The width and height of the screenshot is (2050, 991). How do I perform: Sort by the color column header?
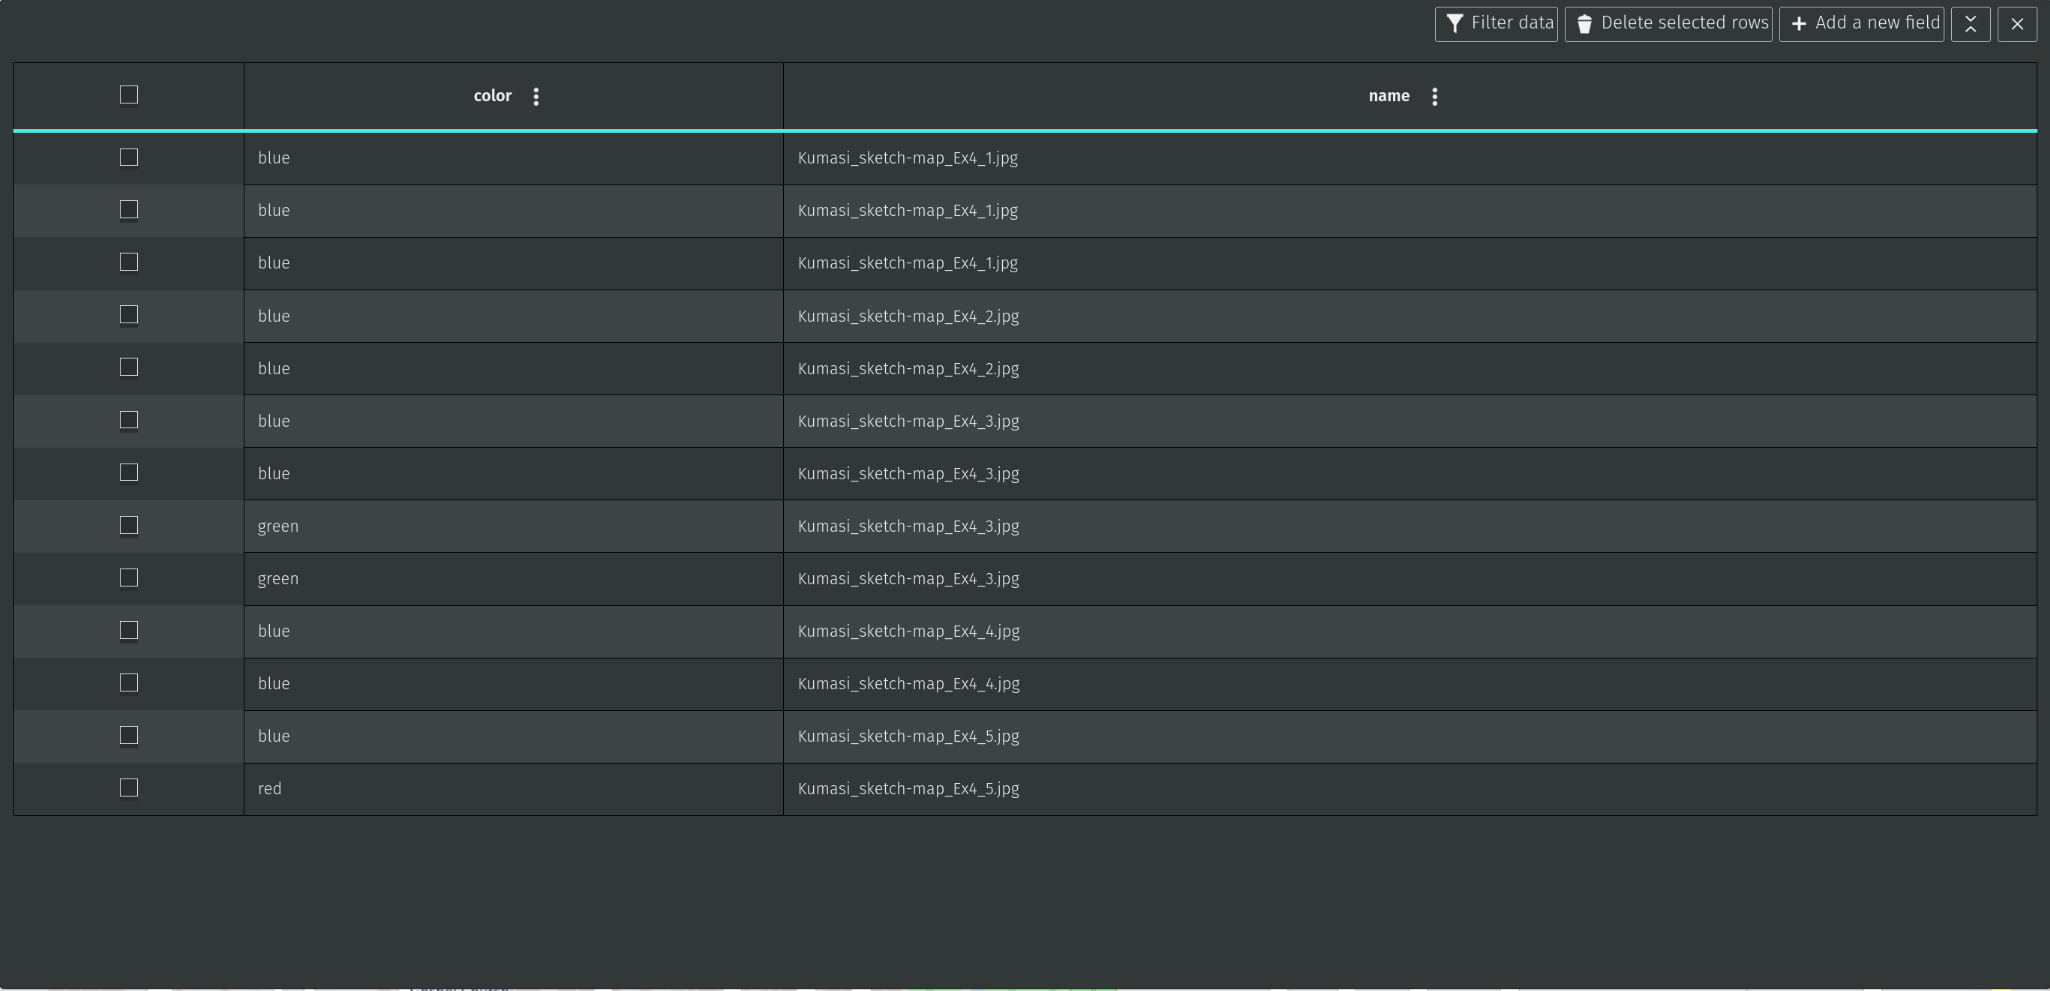point(492,96)
